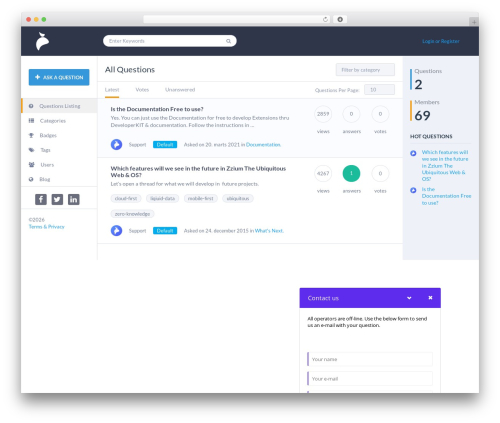Click the Support avatar on the Documentation question

pyautogui.click(x=116, y=144)
